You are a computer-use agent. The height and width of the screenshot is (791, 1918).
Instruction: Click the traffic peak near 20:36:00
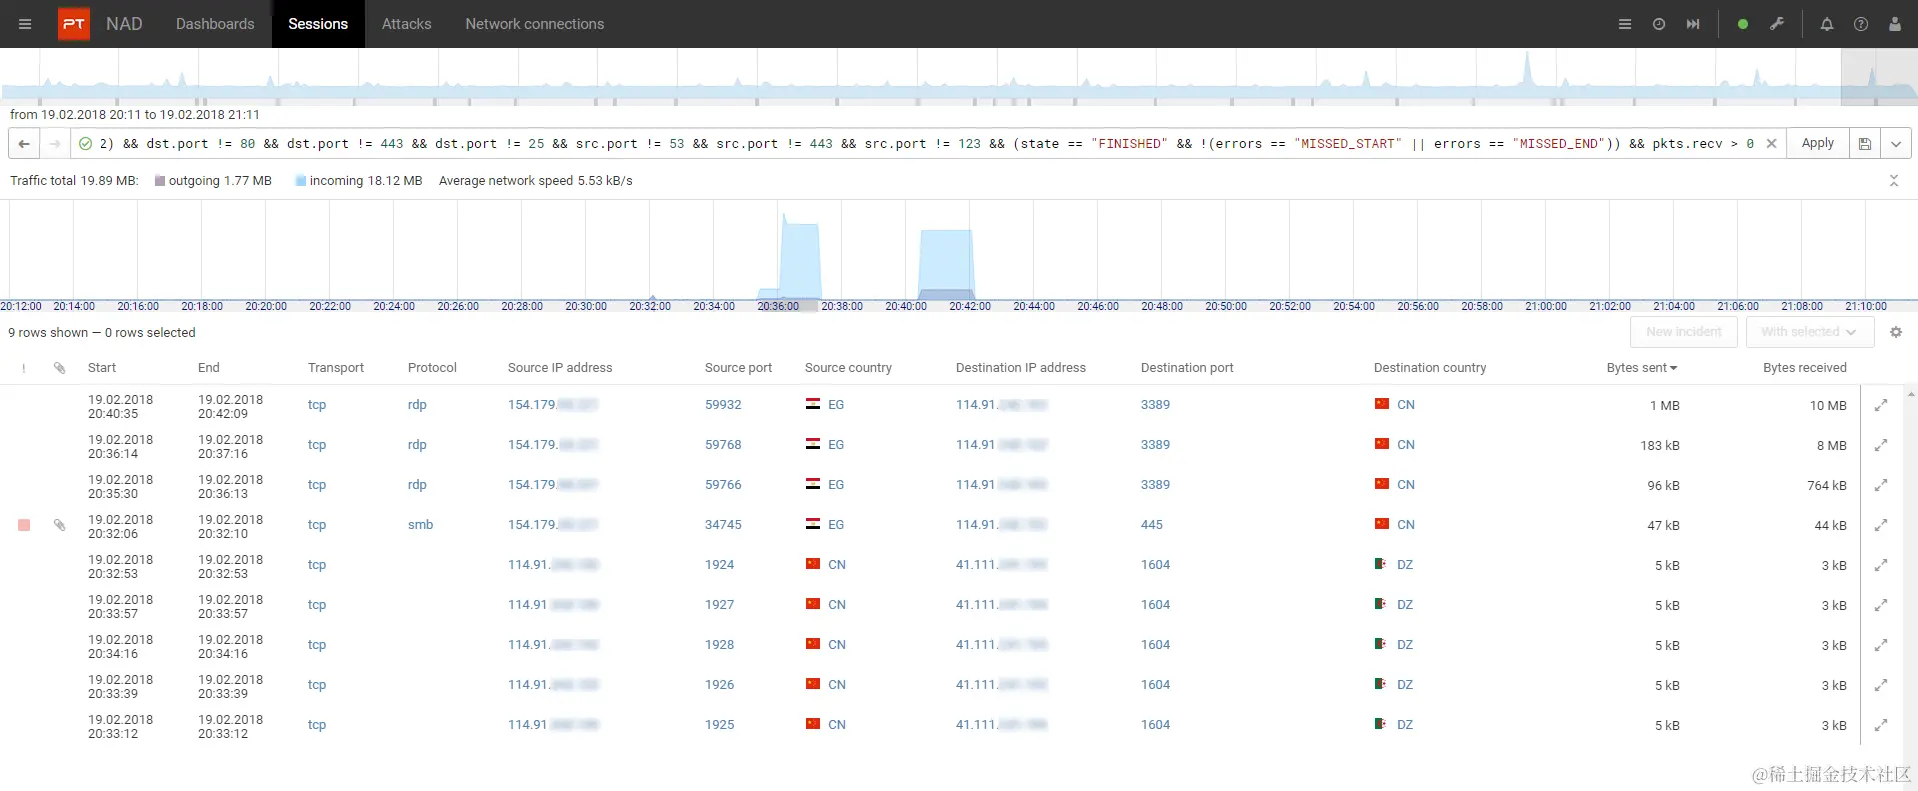click(801, 258)
